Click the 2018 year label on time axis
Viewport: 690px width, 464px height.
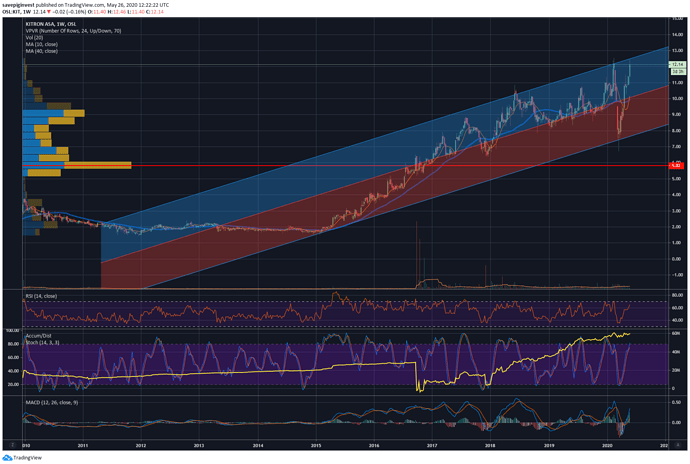pyautogui.click(x=490, y=446)
